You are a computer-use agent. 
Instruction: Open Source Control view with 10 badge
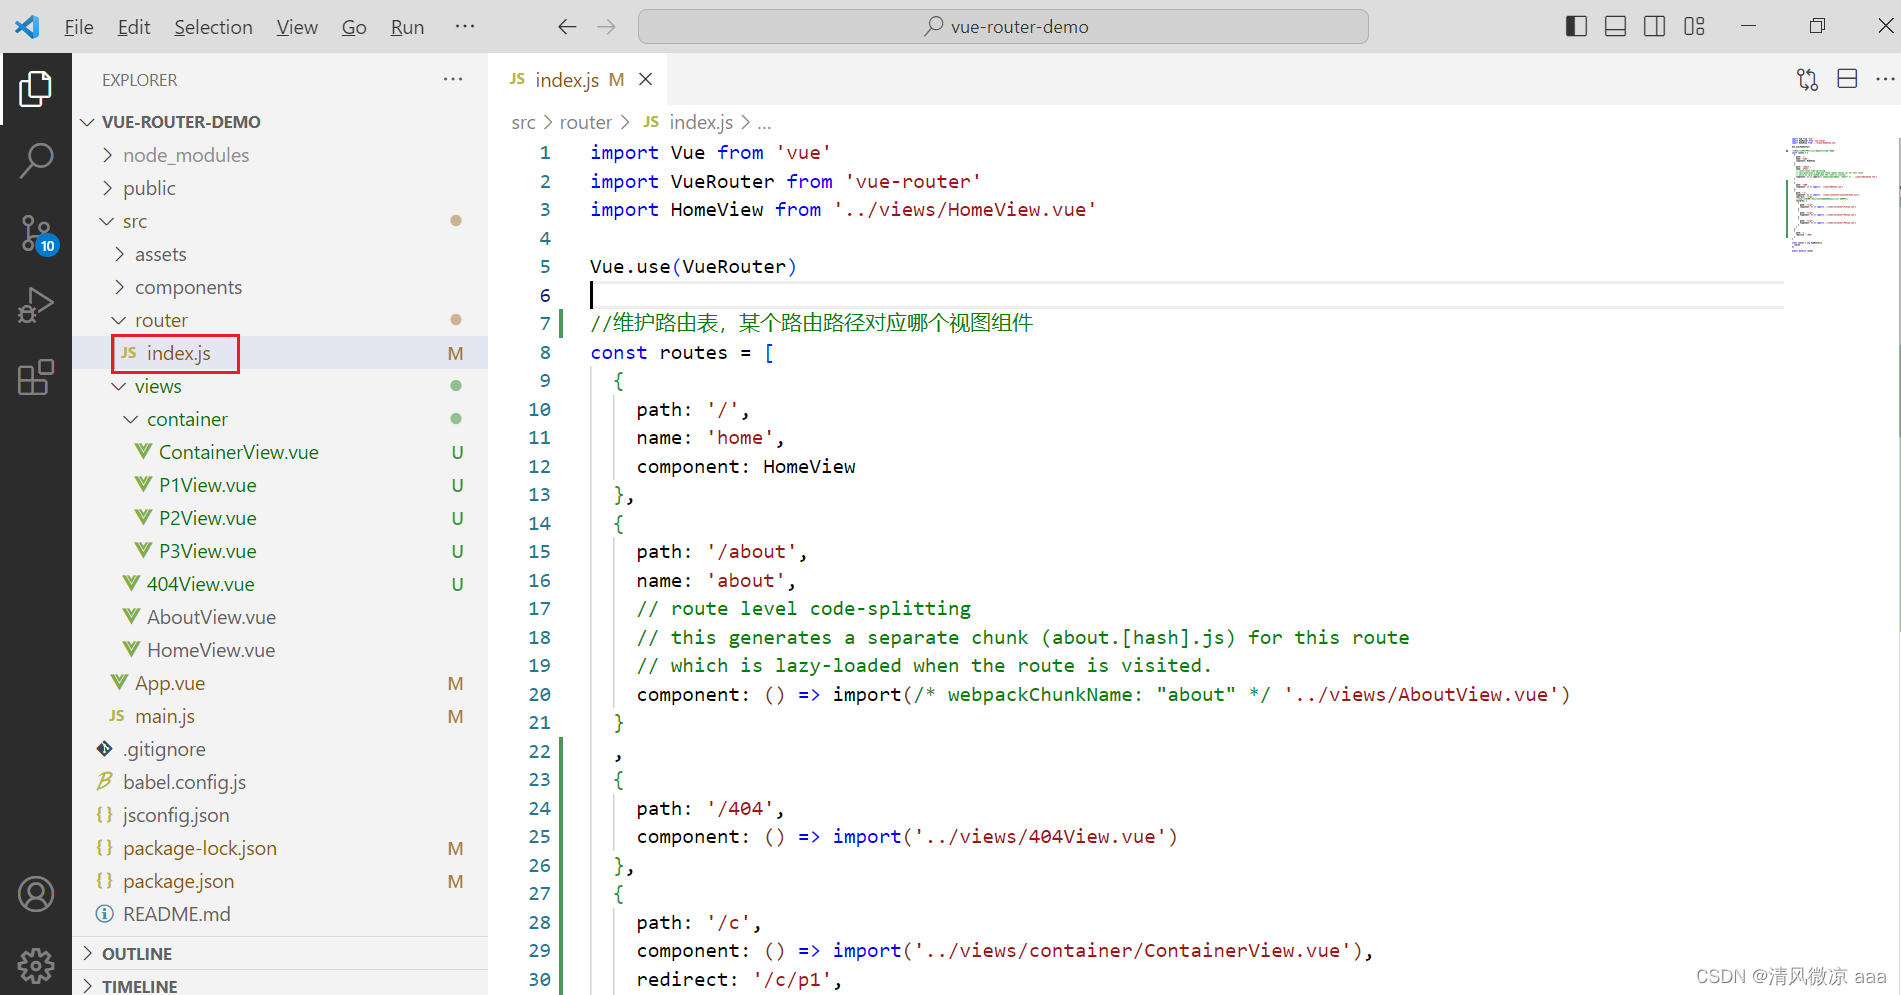tap(36, 233)
